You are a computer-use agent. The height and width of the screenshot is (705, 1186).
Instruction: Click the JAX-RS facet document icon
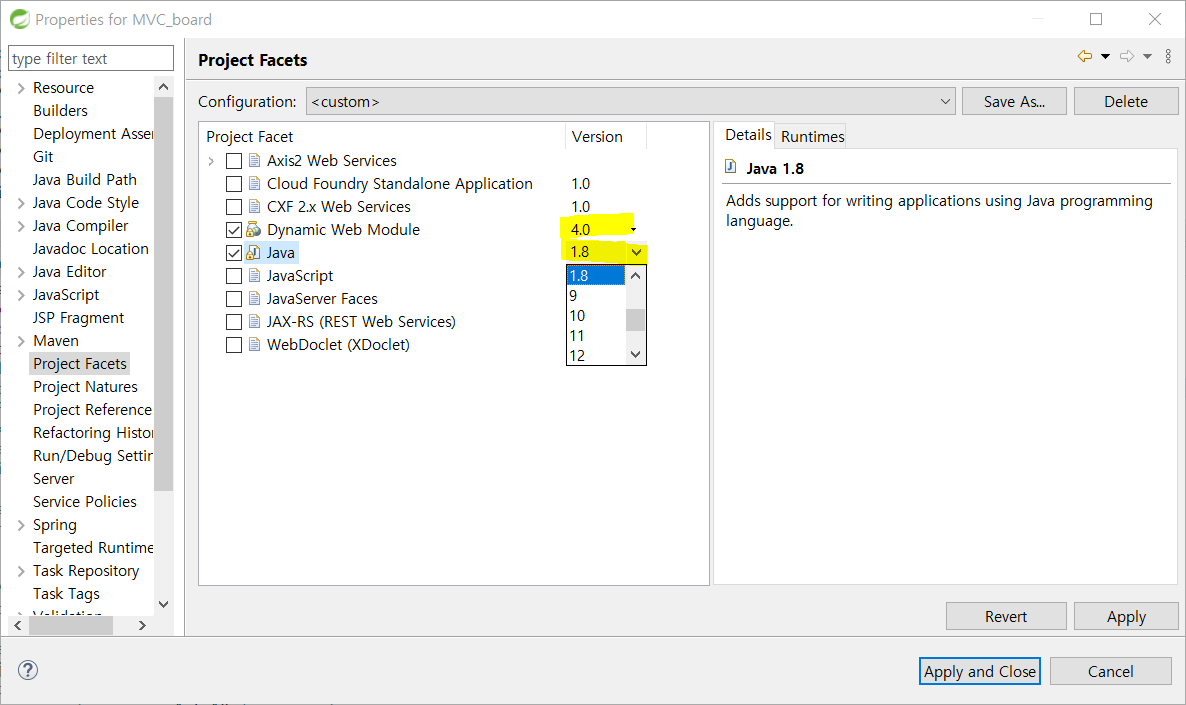[x=255, y=321]
